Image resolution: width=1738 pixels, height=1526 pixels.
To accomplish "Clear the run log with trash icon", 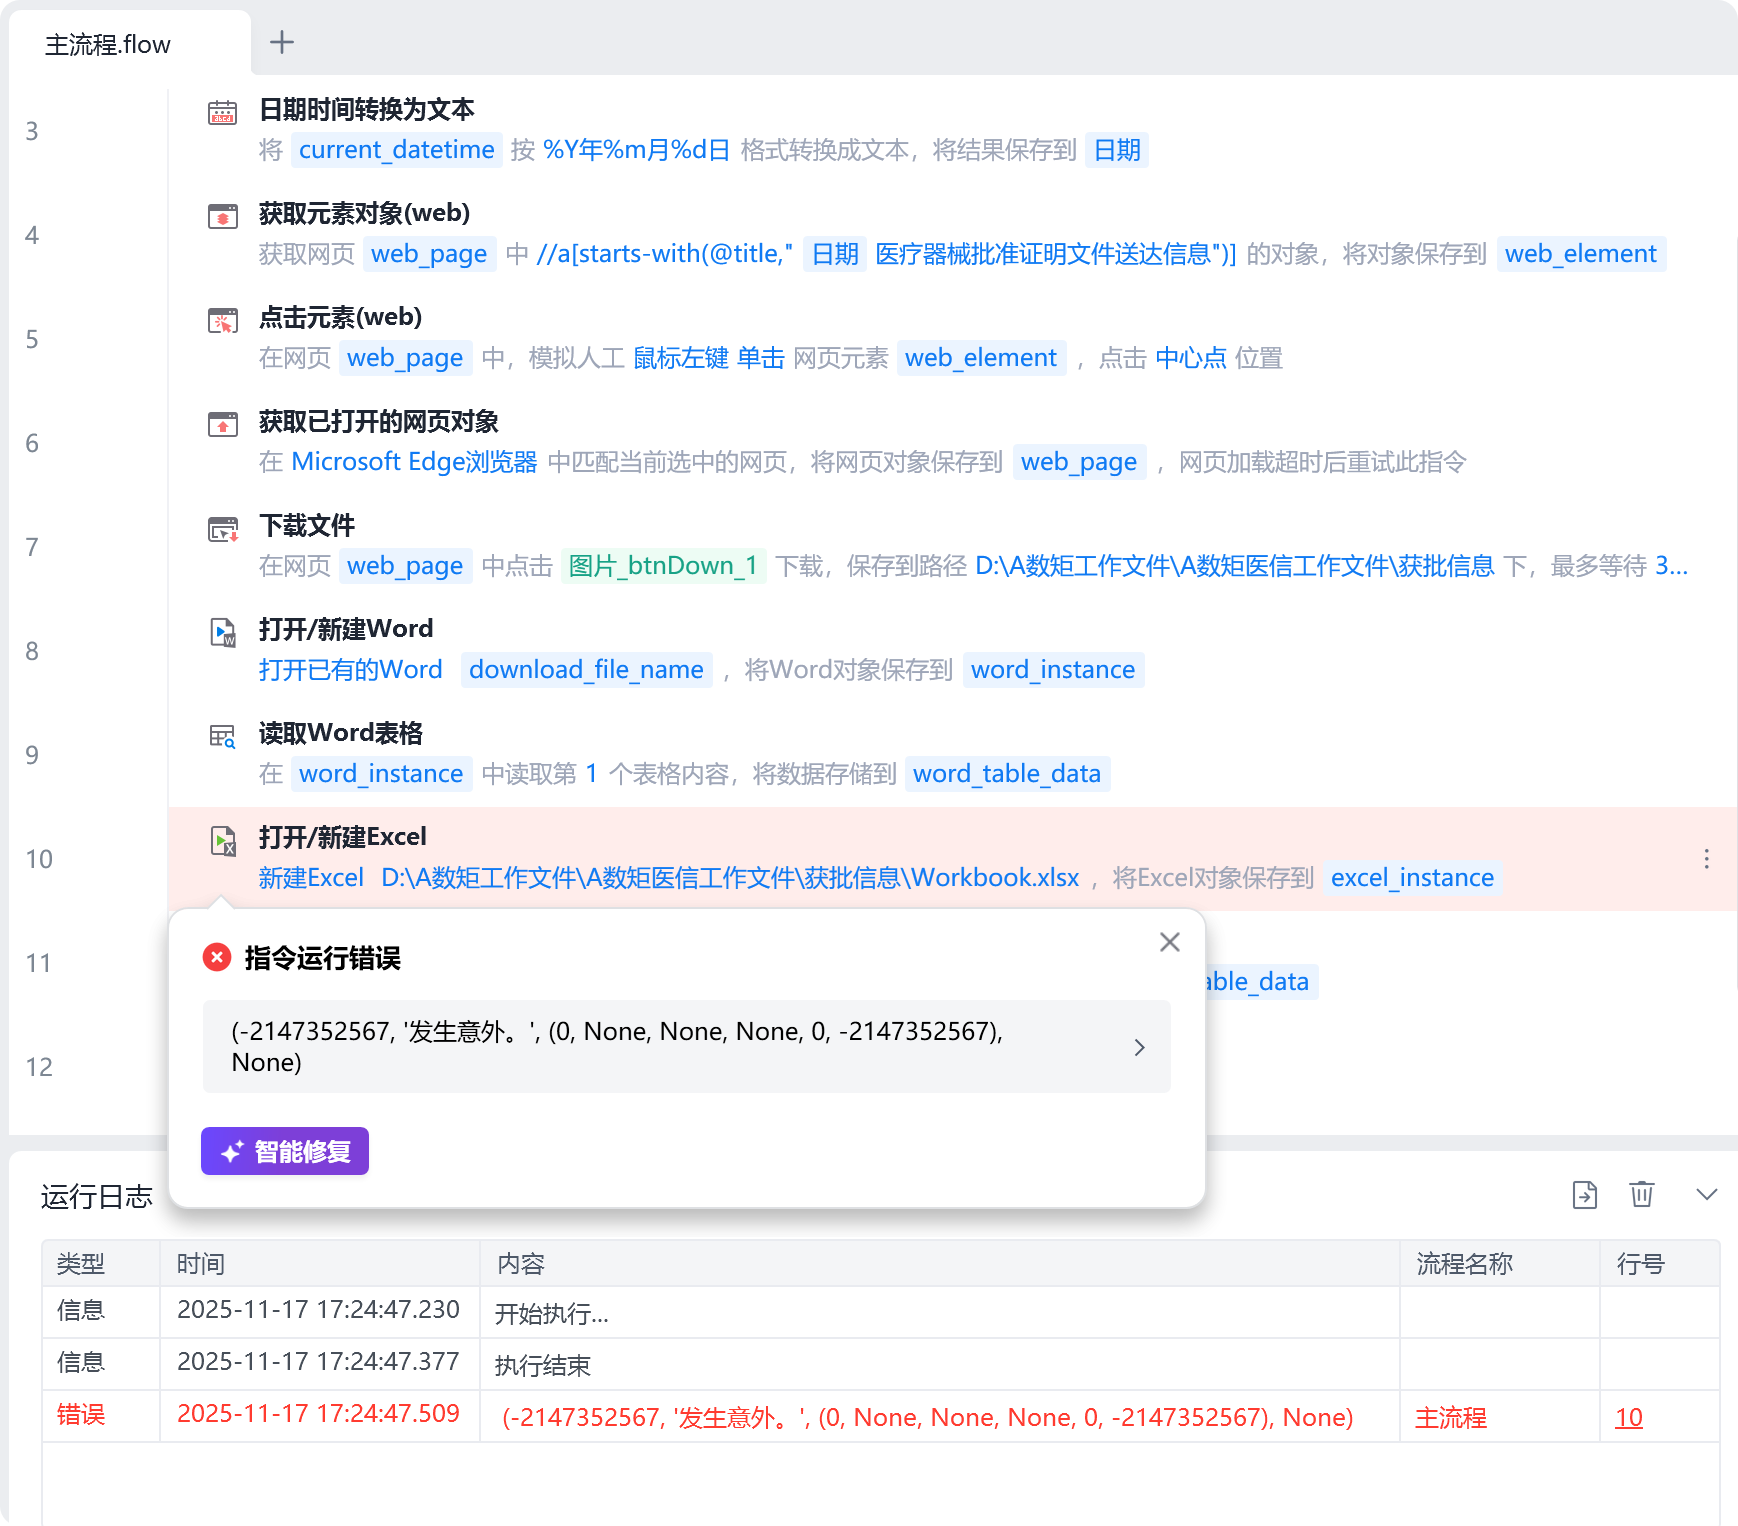I will [x=1642, y=1194].
